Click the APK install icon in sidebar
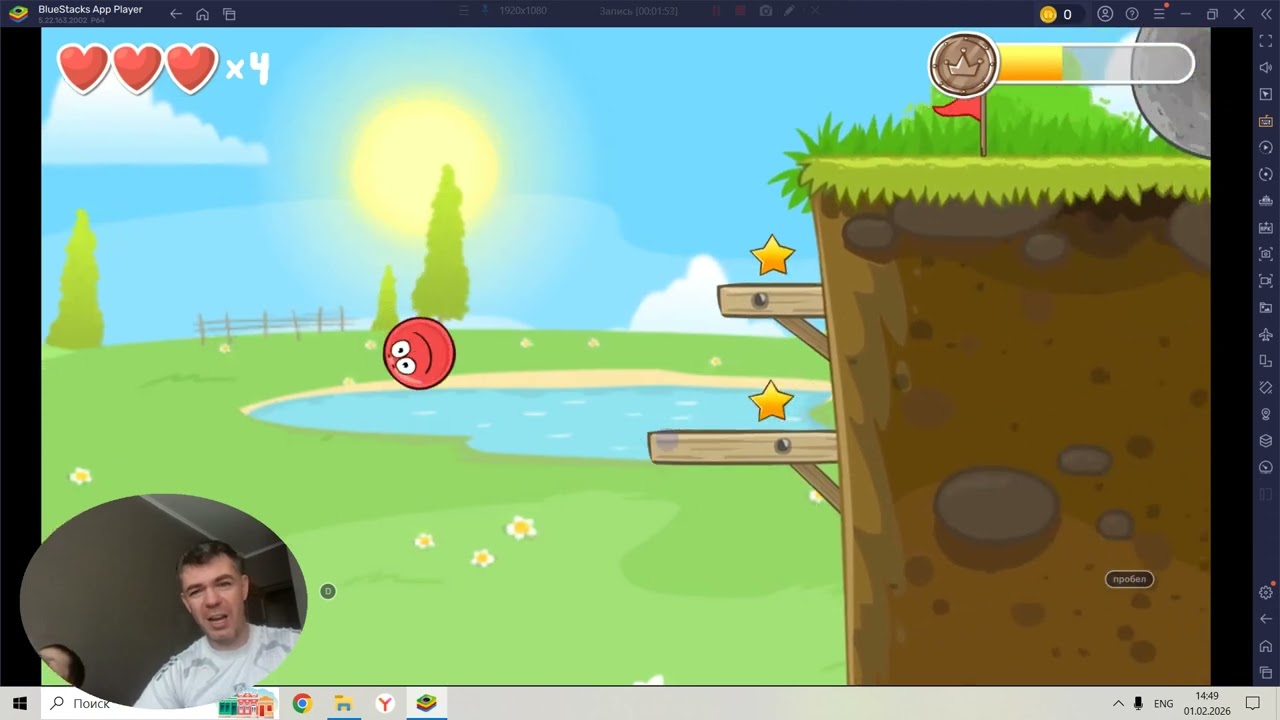1280x720 pixels. (1265, 227)
